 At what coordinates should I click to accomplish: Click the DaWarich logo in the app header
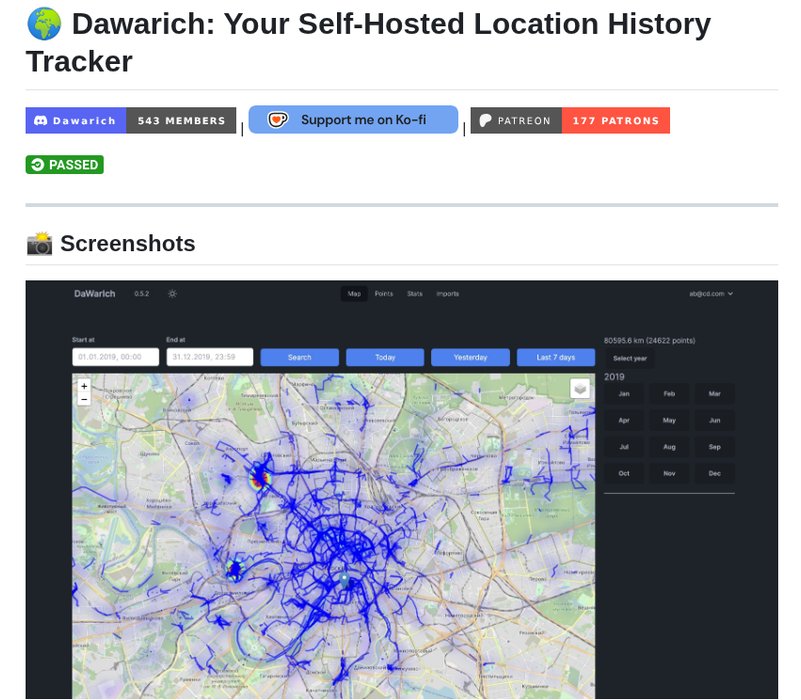pyautogui.click(x=95, y=294)
